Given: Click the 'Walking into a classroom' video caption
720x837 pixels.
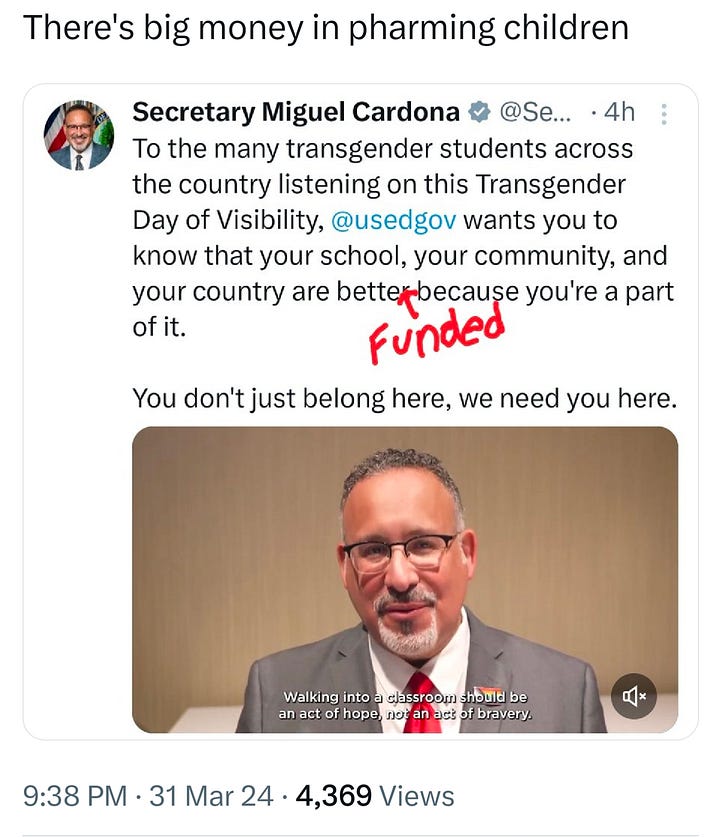Looking at the screenshot, I should (x=405, y=705).
